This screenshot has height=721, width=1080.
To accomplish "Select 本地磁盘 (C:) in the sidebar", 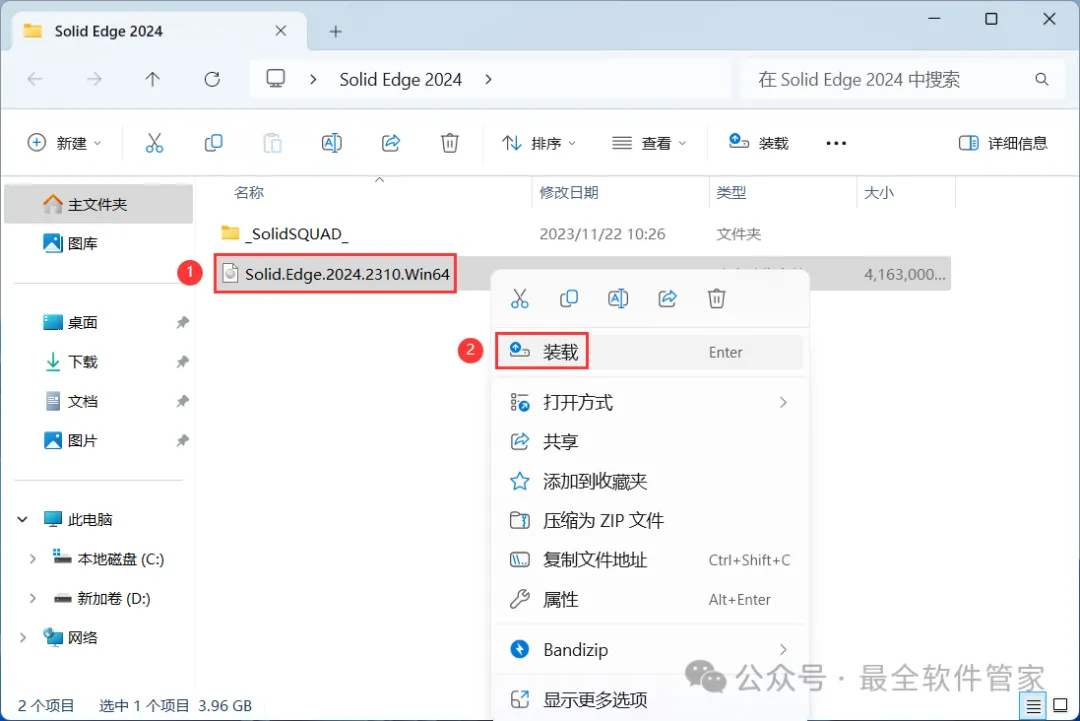I will 109,558.
